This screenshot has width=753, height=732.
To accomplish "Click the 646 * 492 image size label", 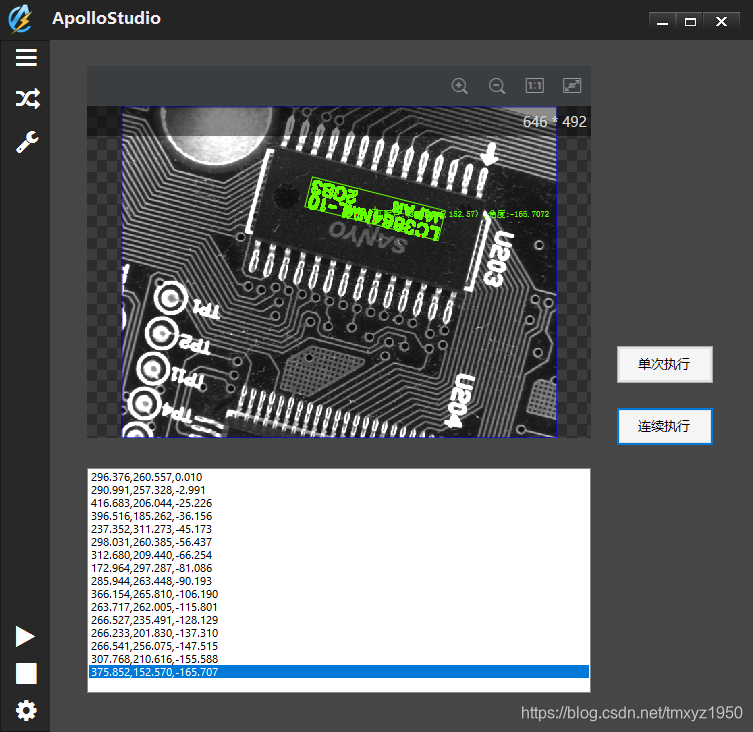I will point(555,122).
